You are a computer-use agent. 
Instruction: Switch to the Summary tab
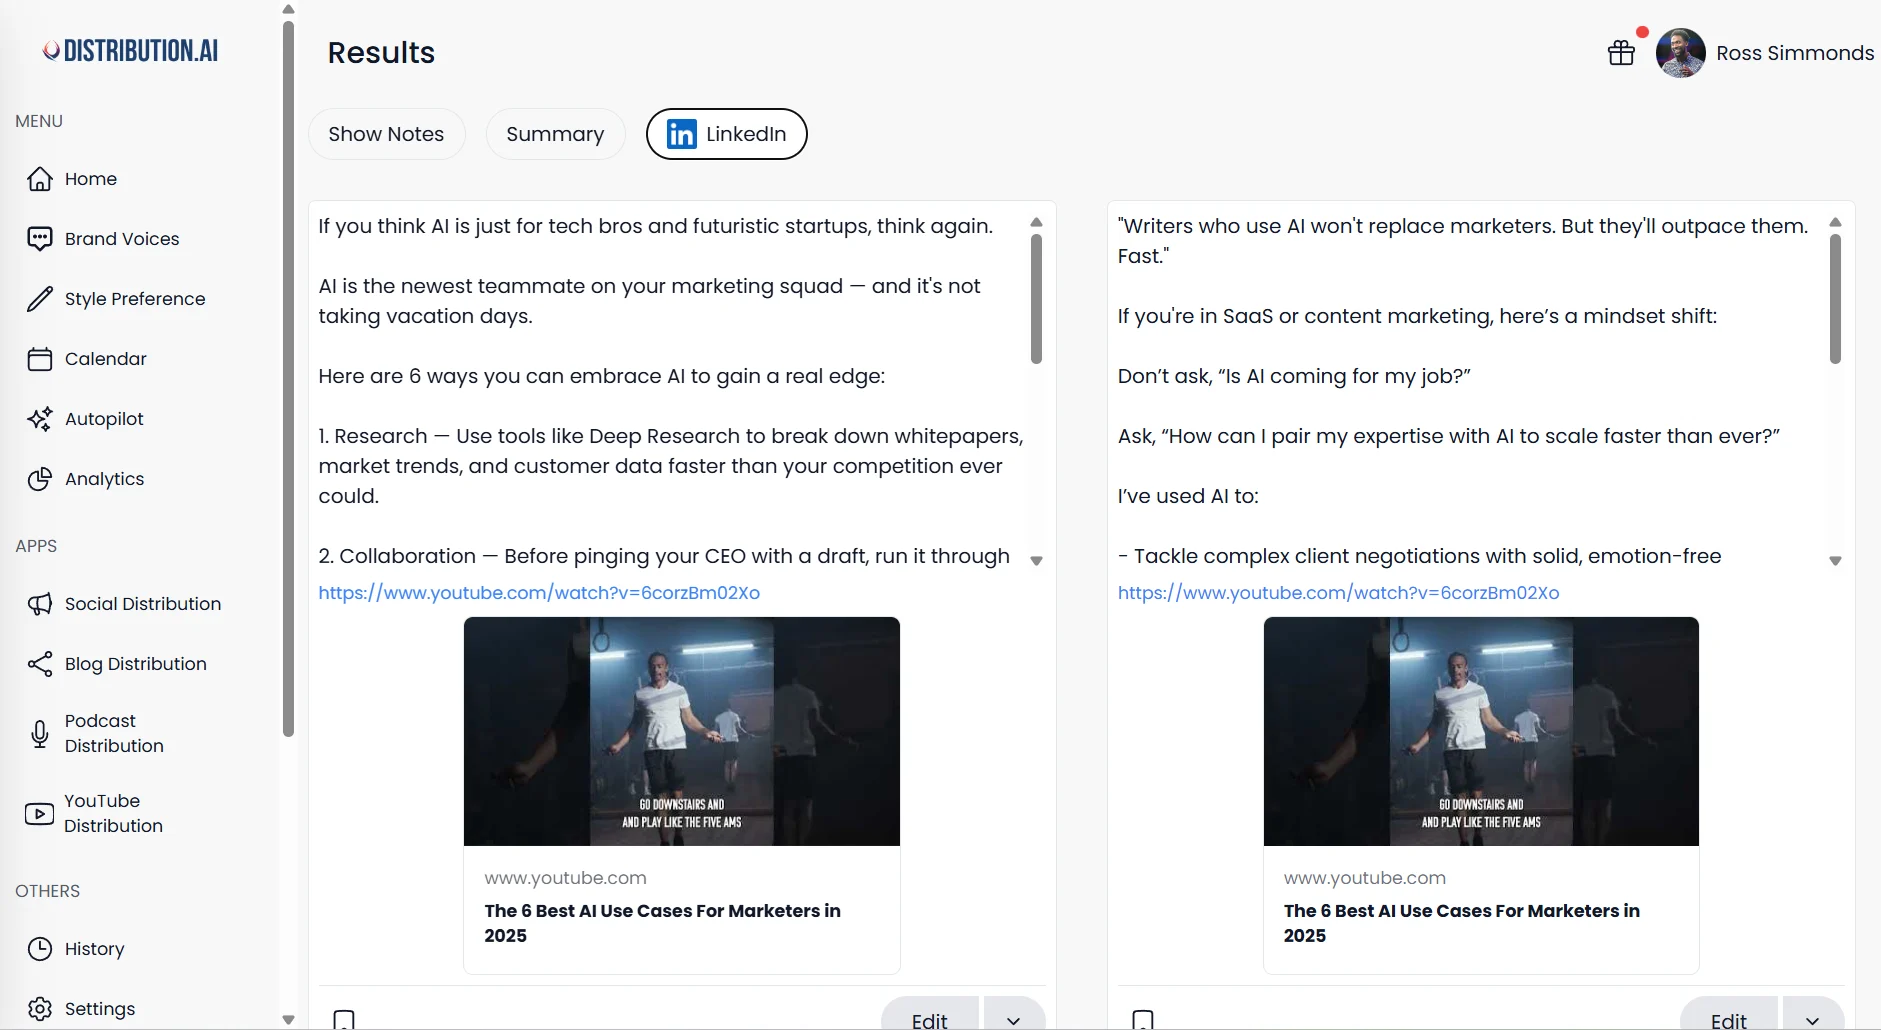click(x=555, y=133)
